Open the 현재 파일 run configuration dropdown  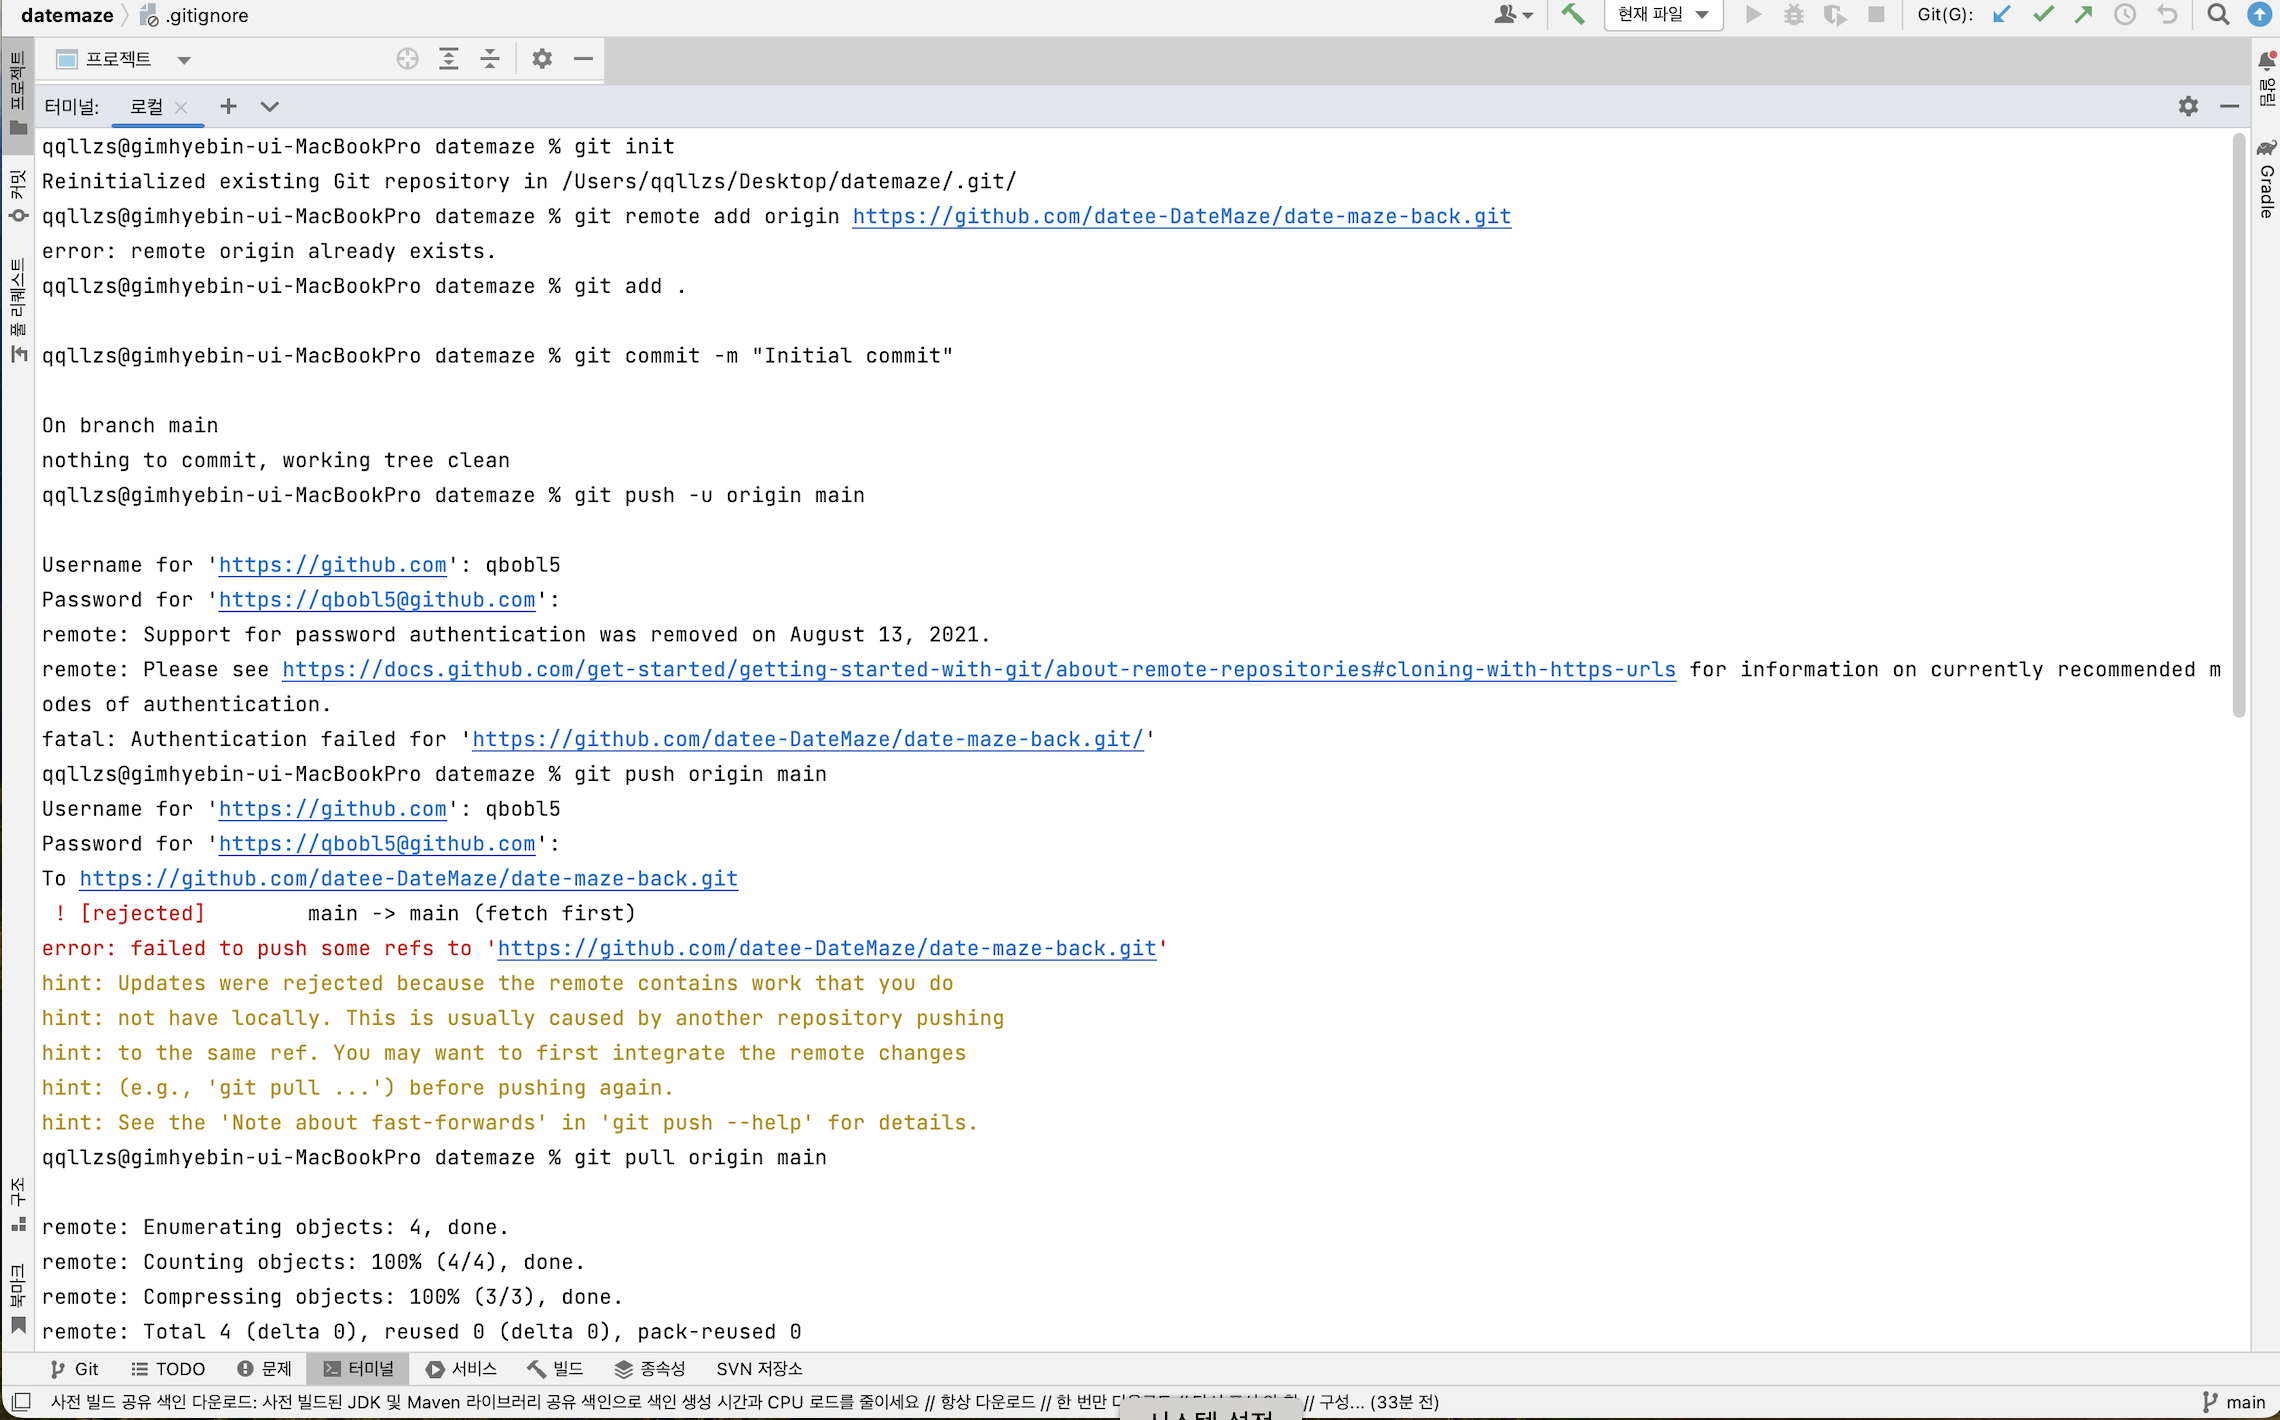click(1662, 15)
